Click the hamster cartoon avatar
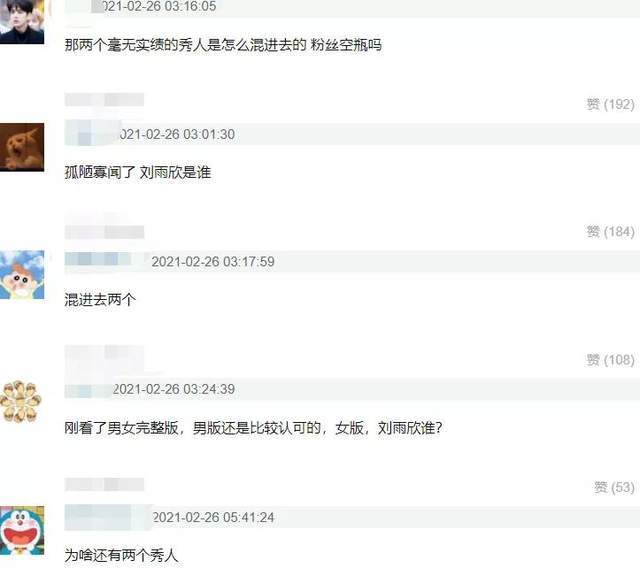The width and height of the screenshot is (640, 568). (x=22, y=275)
